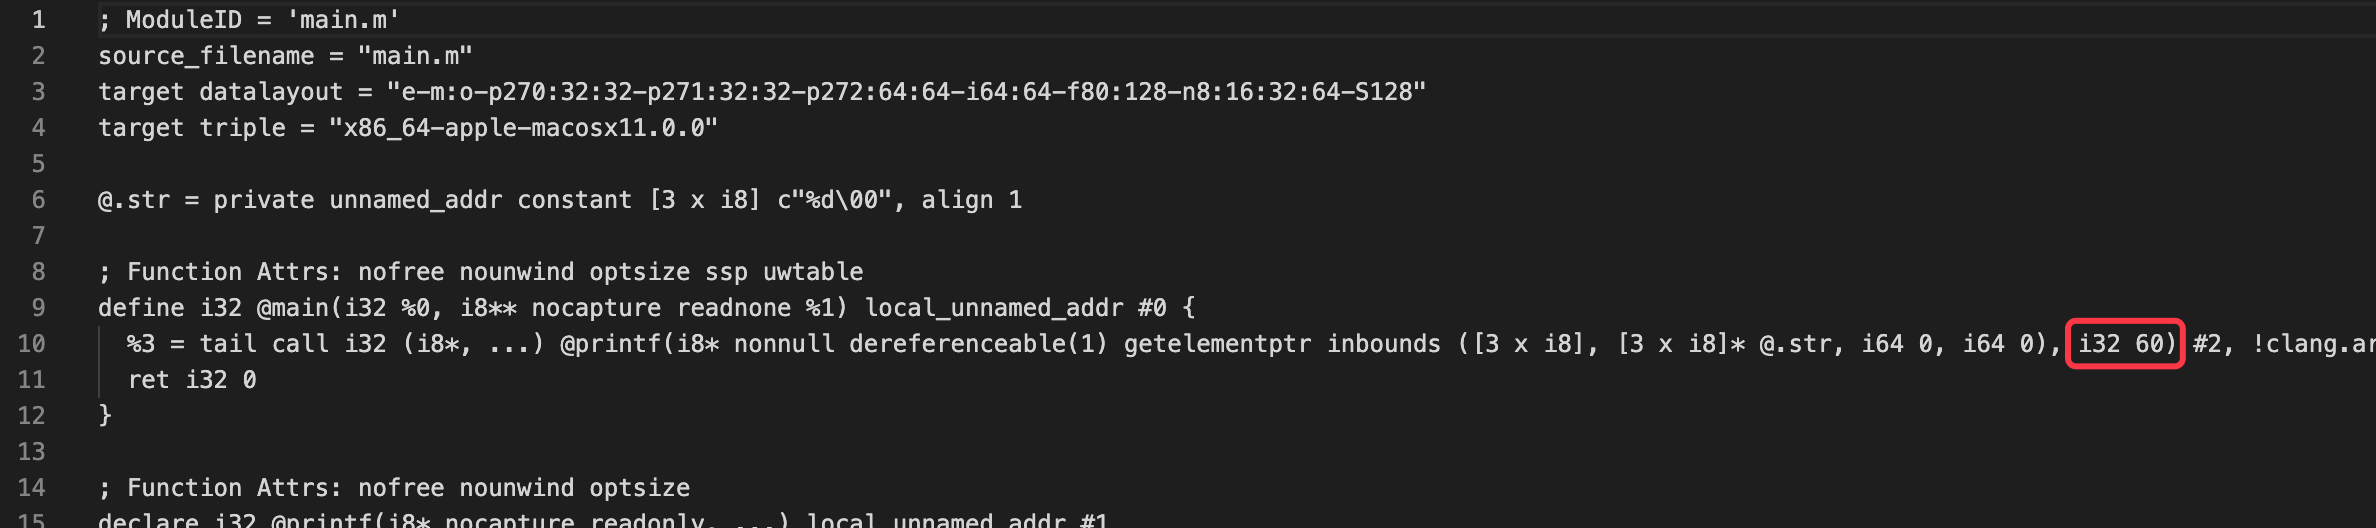Click the 'x86_64-apple-macosx11.0.0' triple string
The image size is (2376, 528).
(524, 128)
